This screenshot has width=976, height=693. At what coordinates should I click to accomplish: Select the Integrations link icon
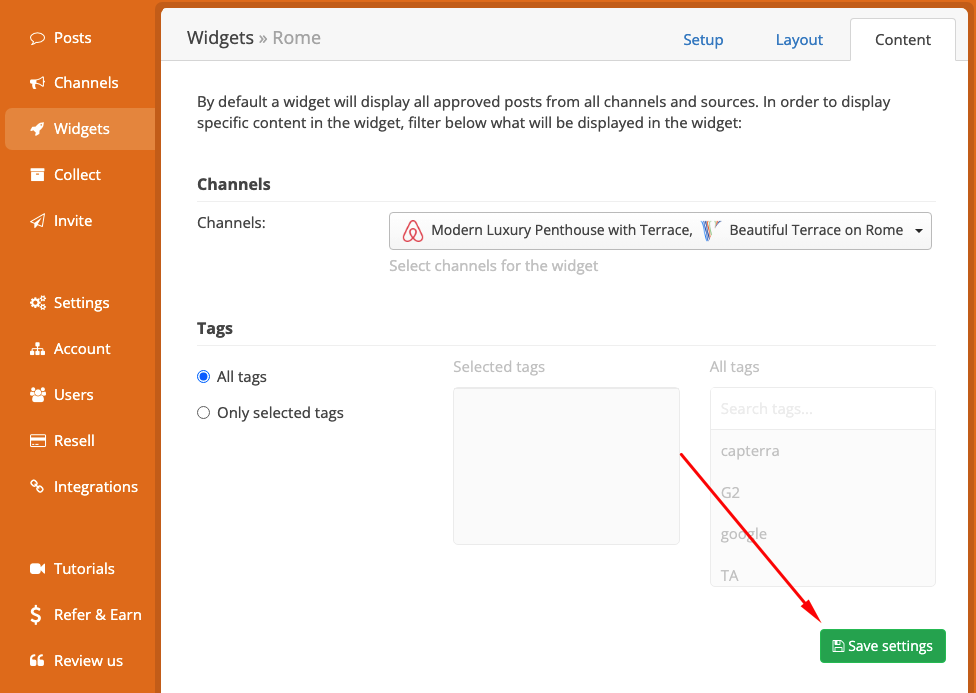point(37,486)
